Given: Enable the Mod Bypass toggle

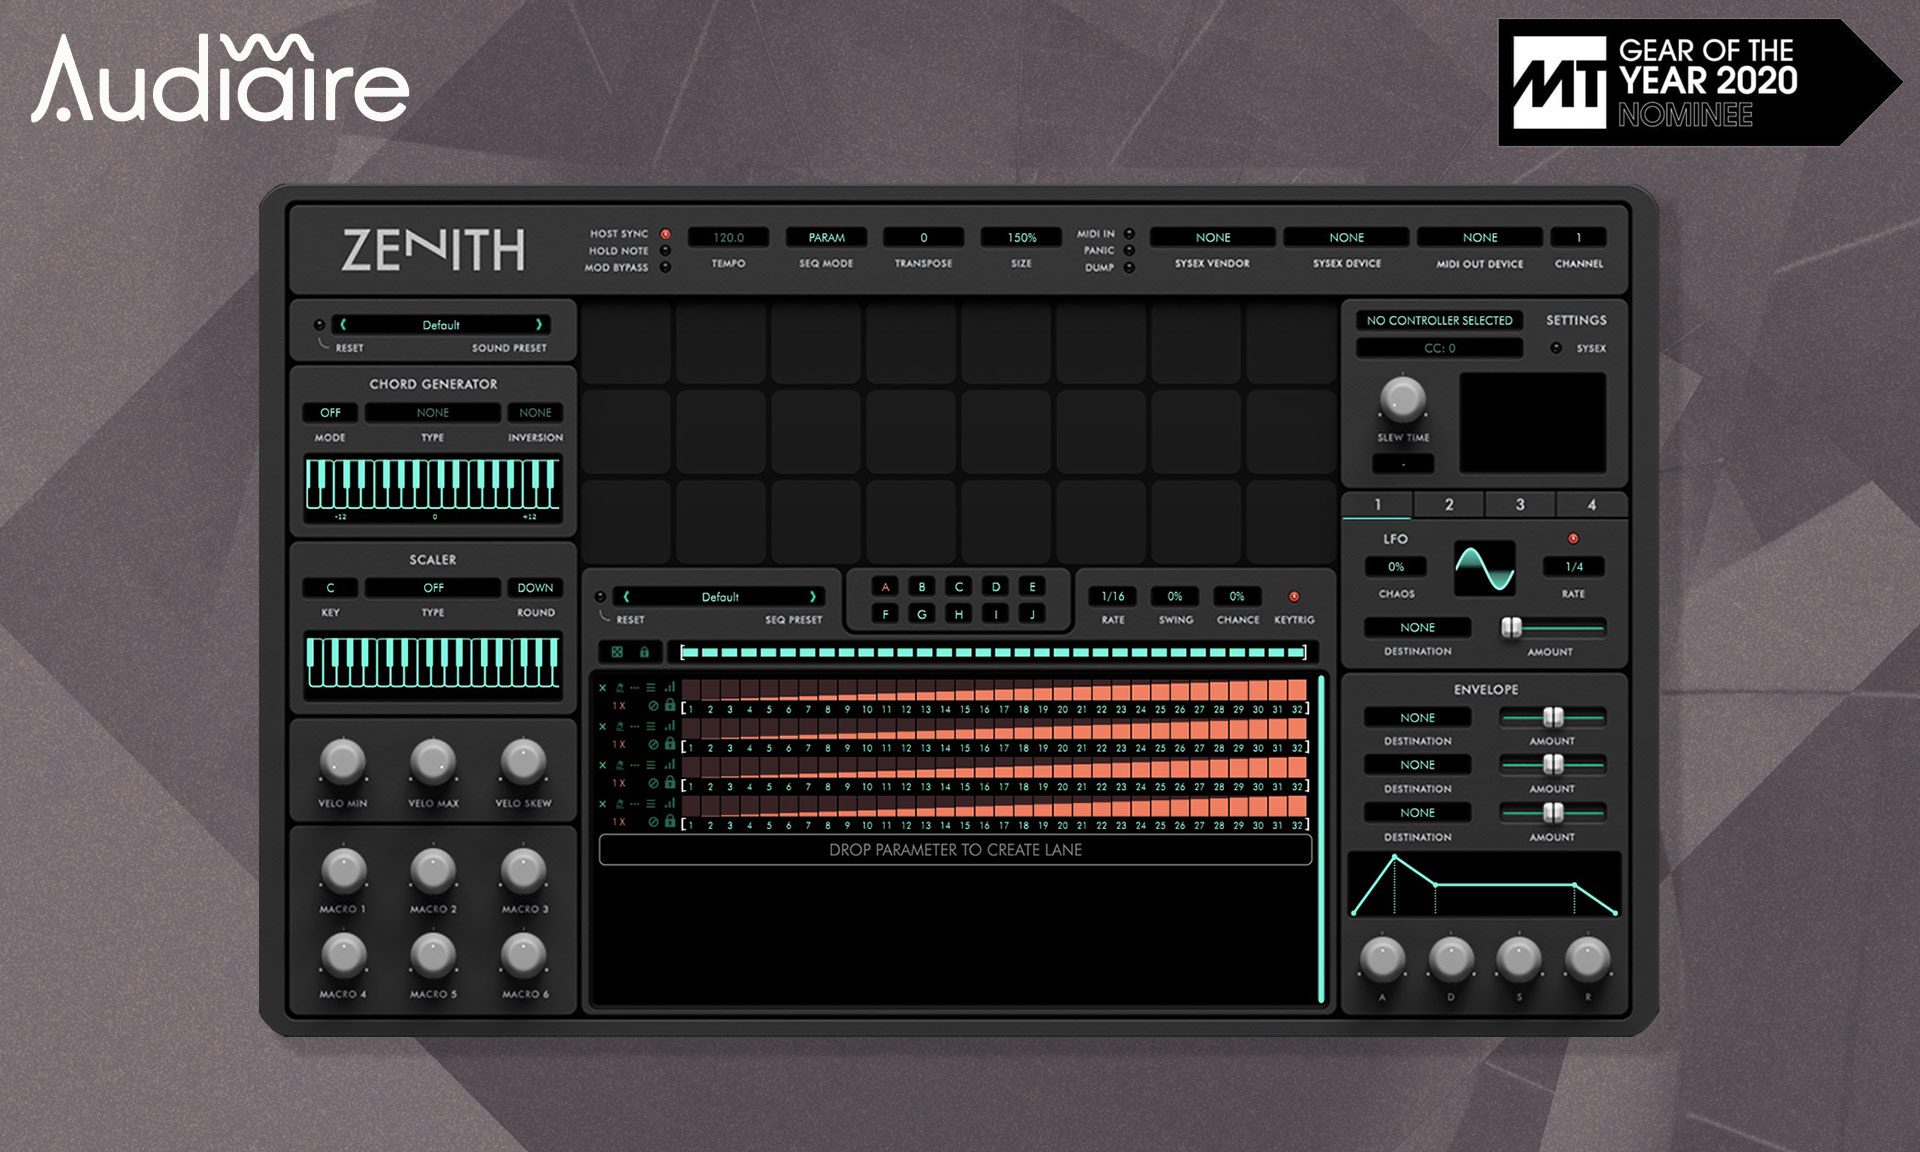Looking at the screenshot, I should [x=665, y=268].
